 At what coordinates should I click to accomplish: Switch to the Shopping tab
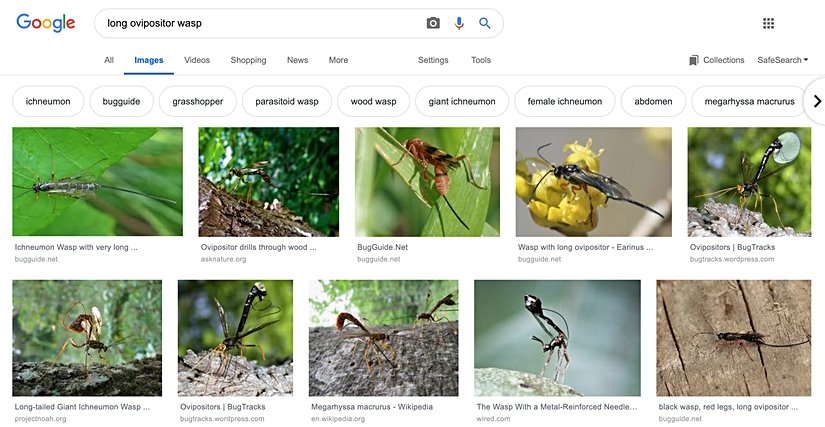tap(248, 60)
